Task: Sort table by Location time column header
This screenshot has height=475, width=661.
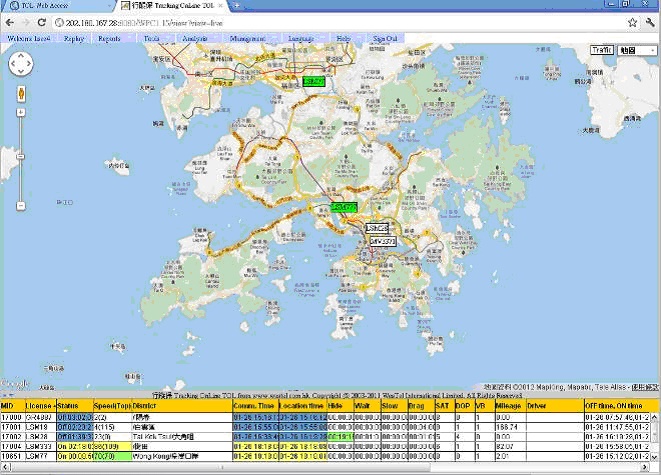Action: click(303, 405)
